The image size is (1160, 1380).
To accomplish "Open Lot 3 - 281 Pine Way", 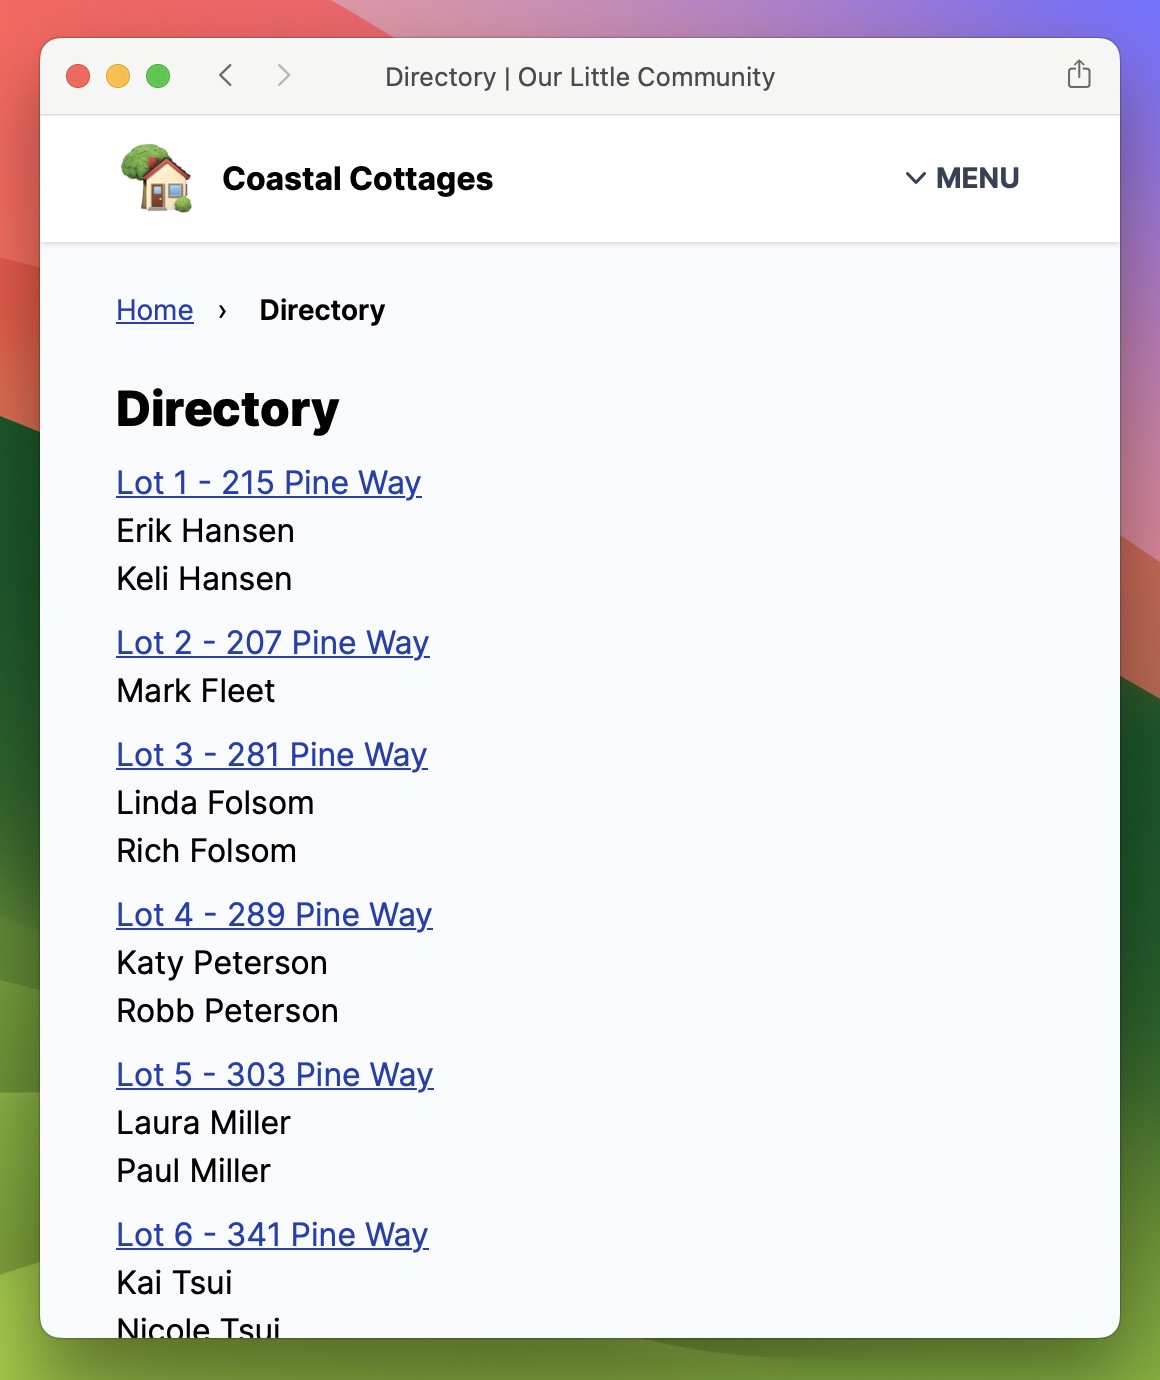I will 272,755.
